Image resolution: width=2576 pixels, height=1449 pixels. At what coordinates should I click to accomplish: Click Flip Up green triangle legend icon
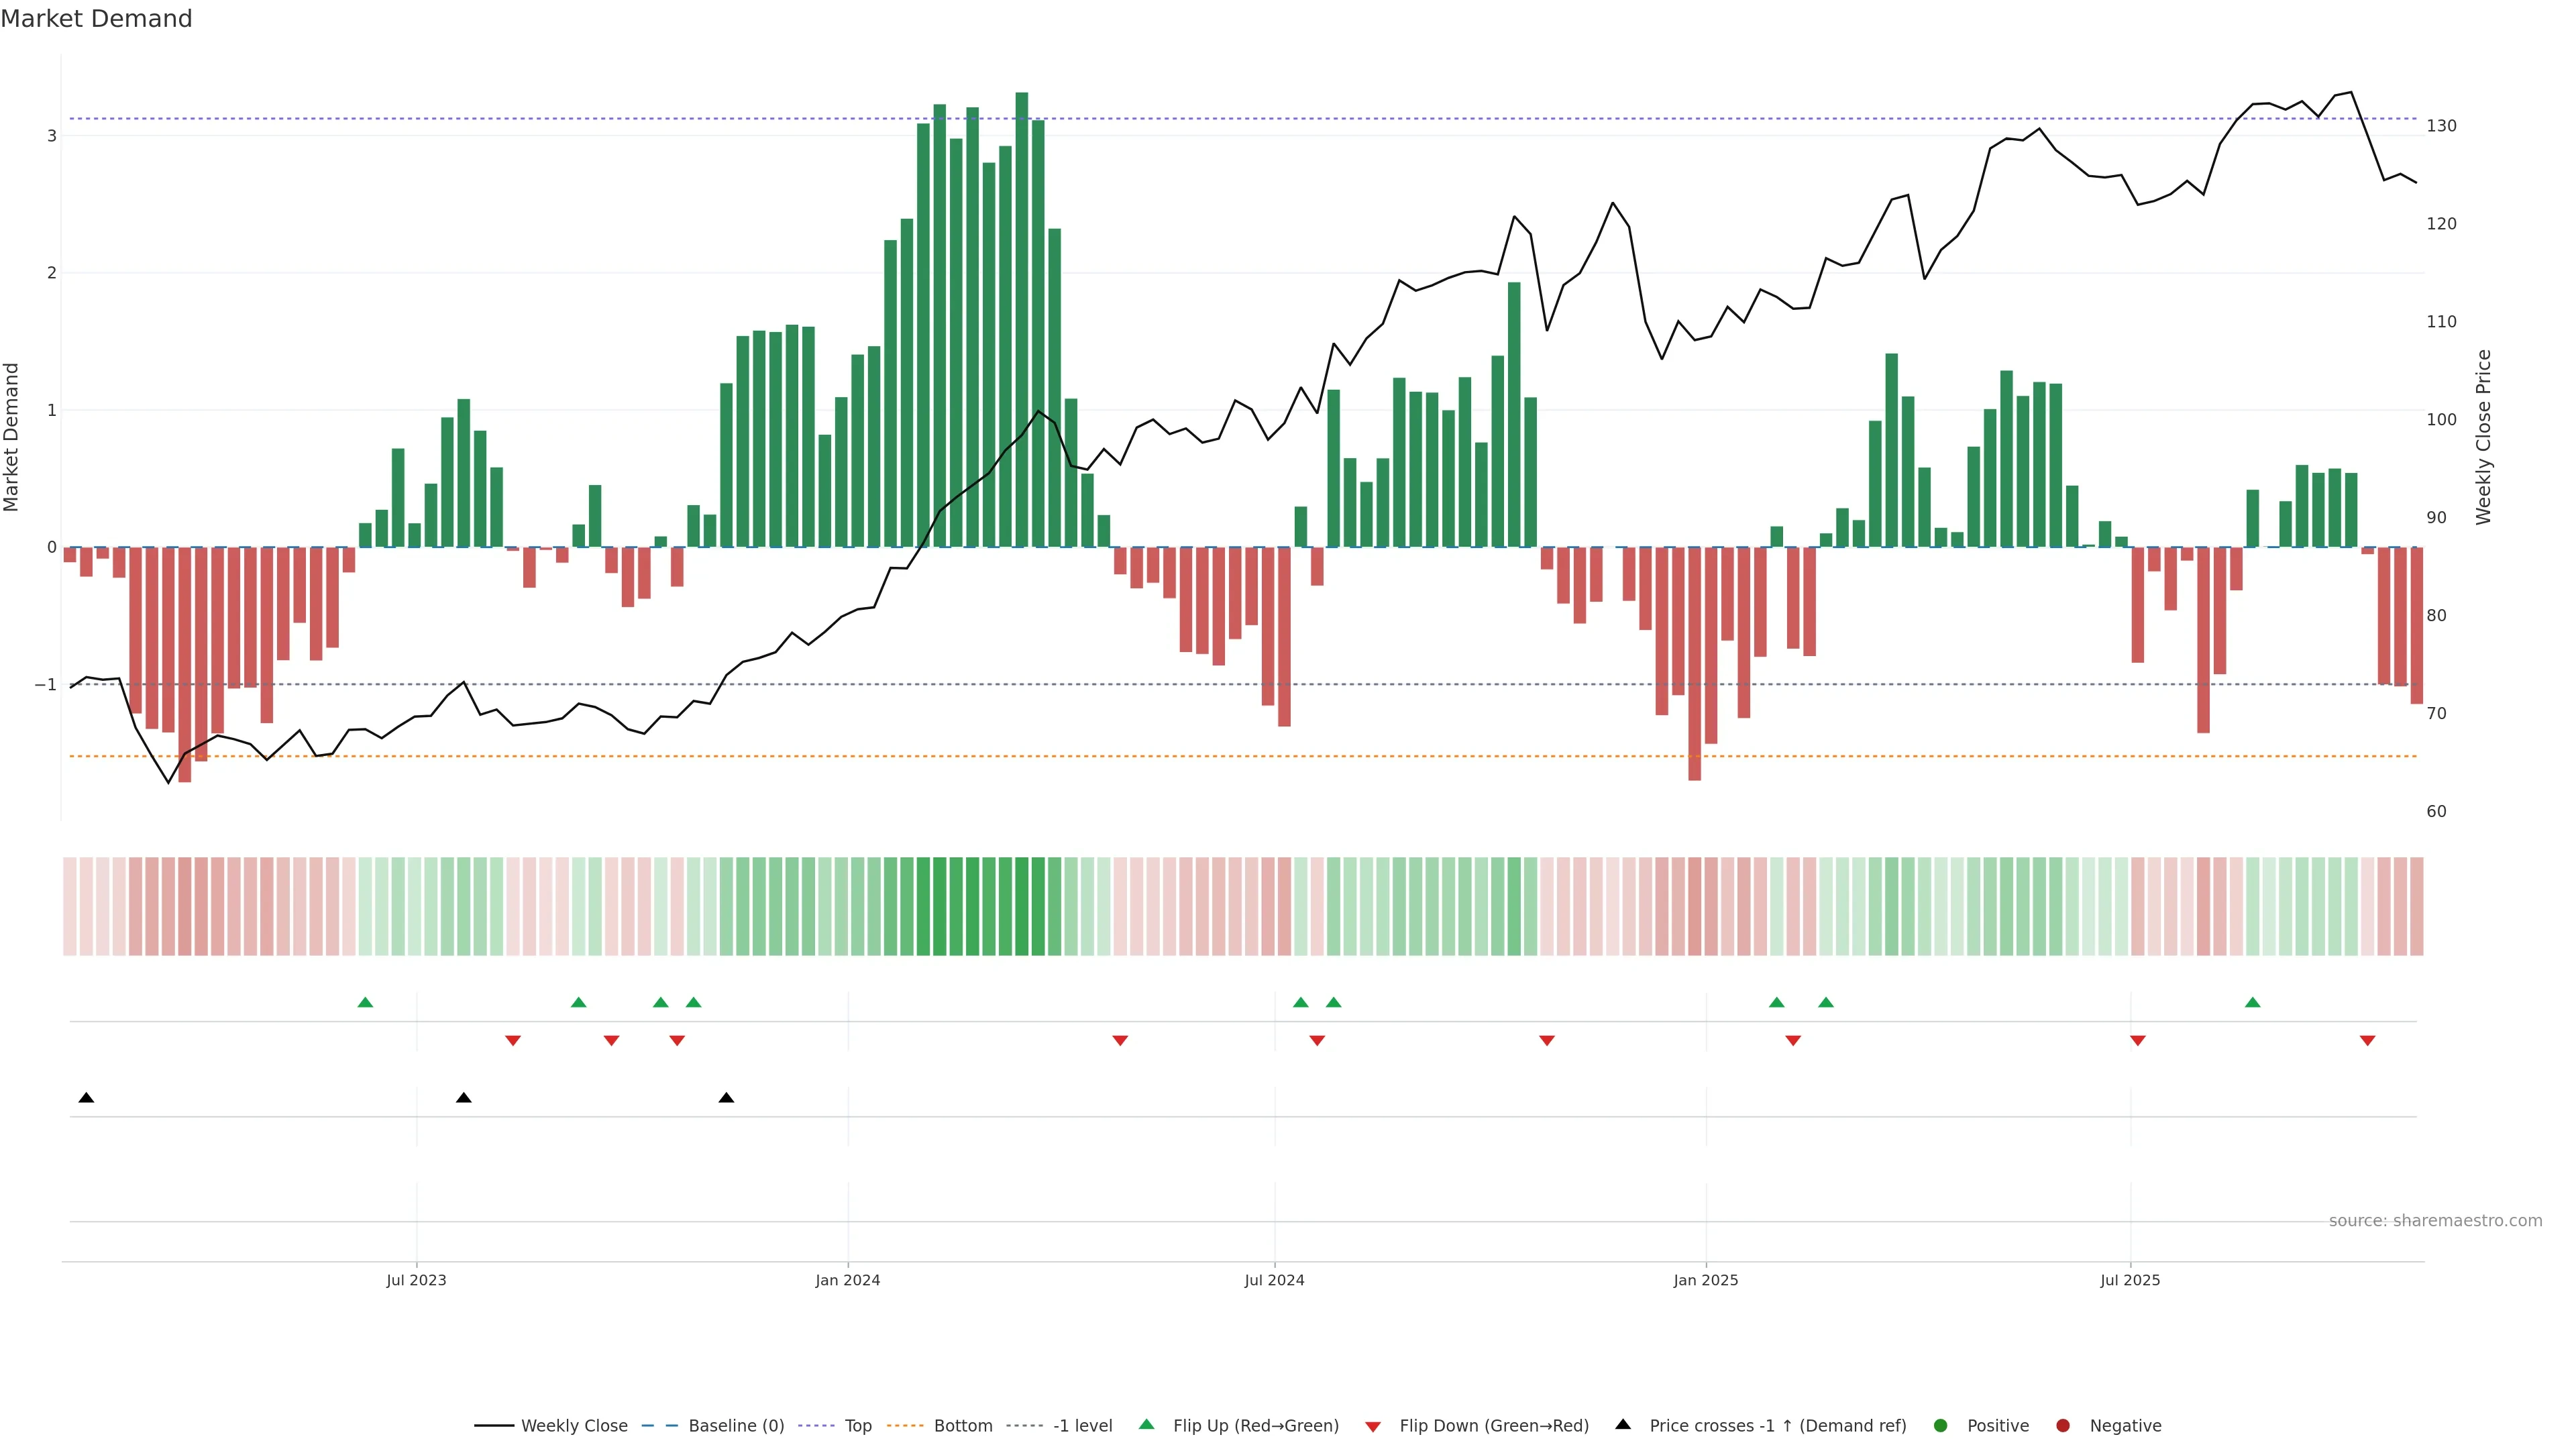[x=1147, y=1425]
